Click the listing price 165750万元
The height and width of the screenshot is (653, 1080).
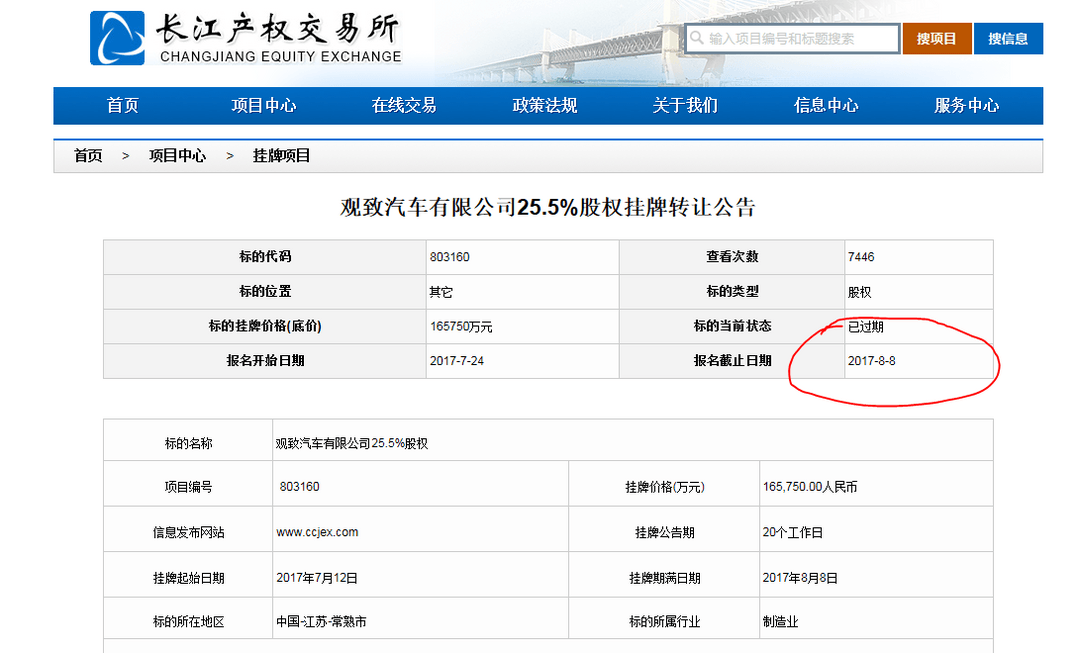(461, 326)
